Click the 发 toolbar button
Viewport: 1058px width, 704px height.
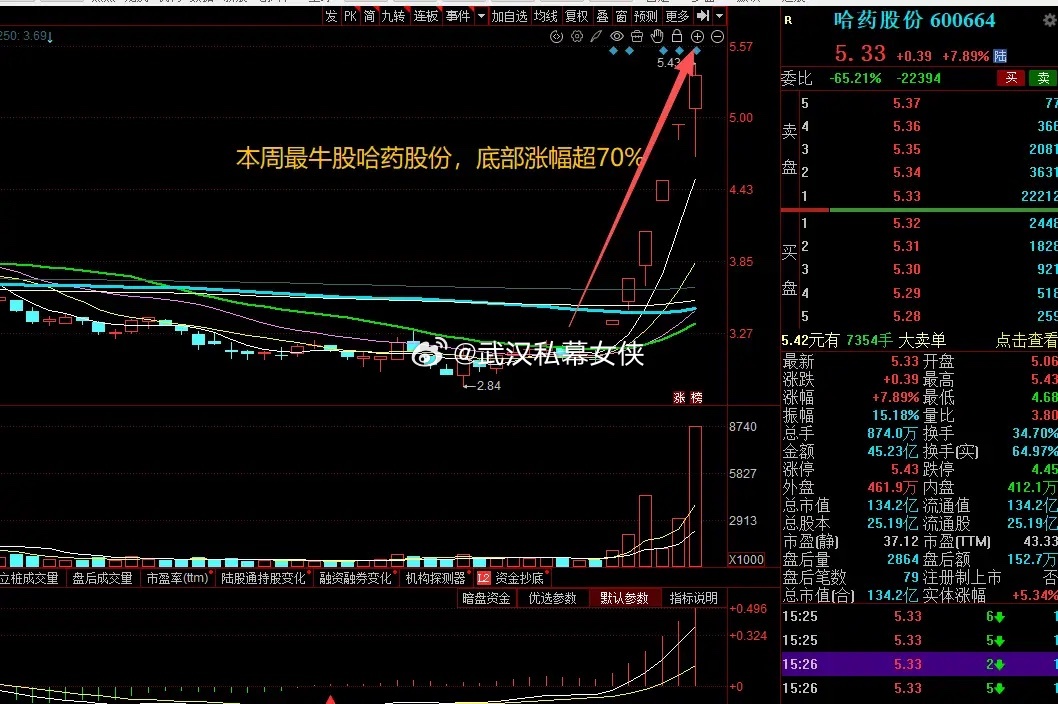(331, 16)
